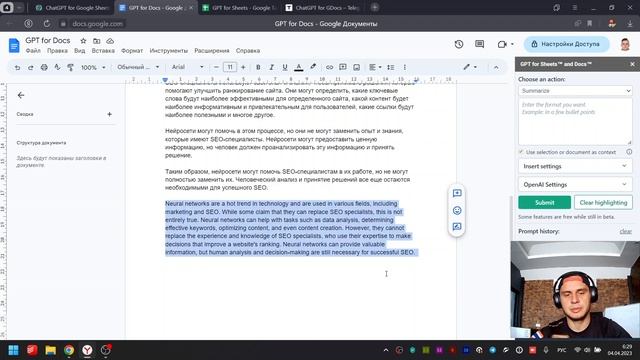Star the GPT for Docs document

[x=83, y=41]
